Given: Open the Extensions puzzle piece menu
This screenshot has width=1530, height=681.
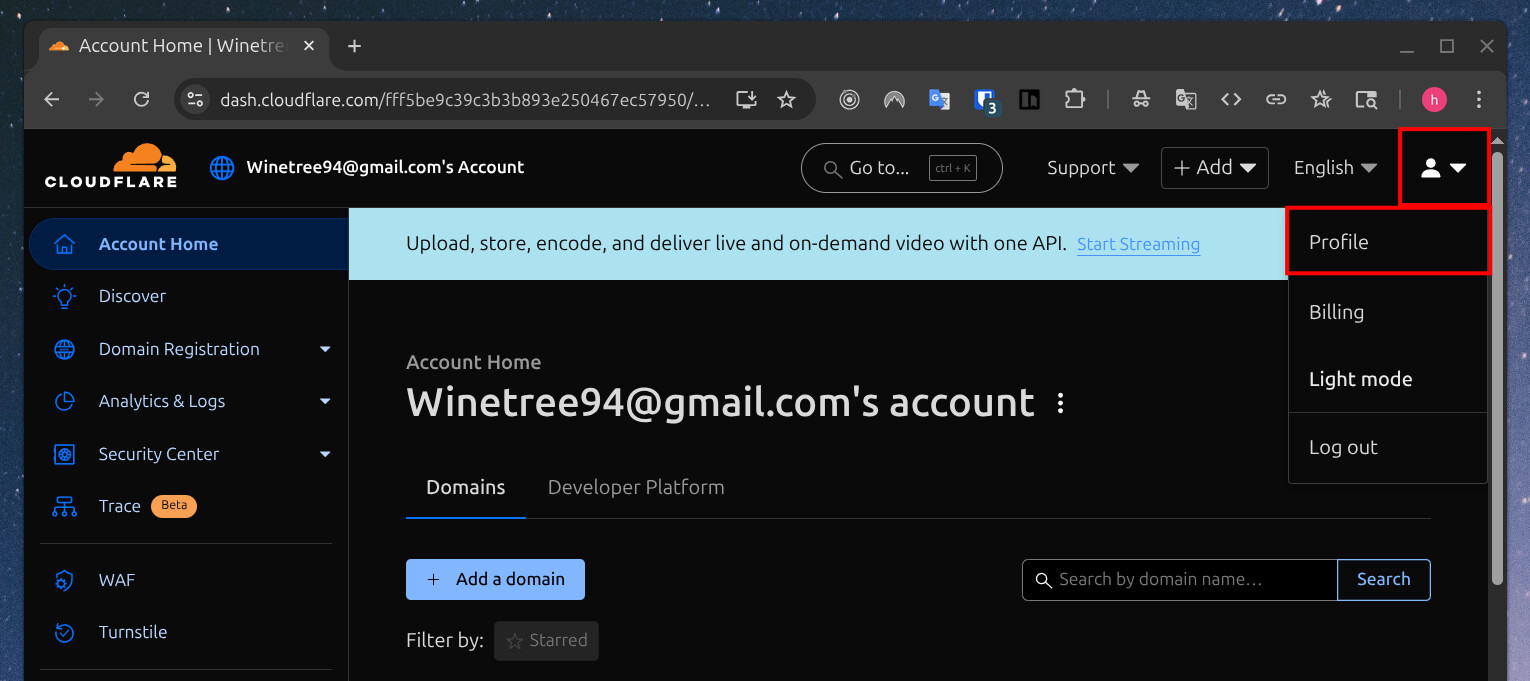Looking at the screenshot, I should click(1075, 99).
